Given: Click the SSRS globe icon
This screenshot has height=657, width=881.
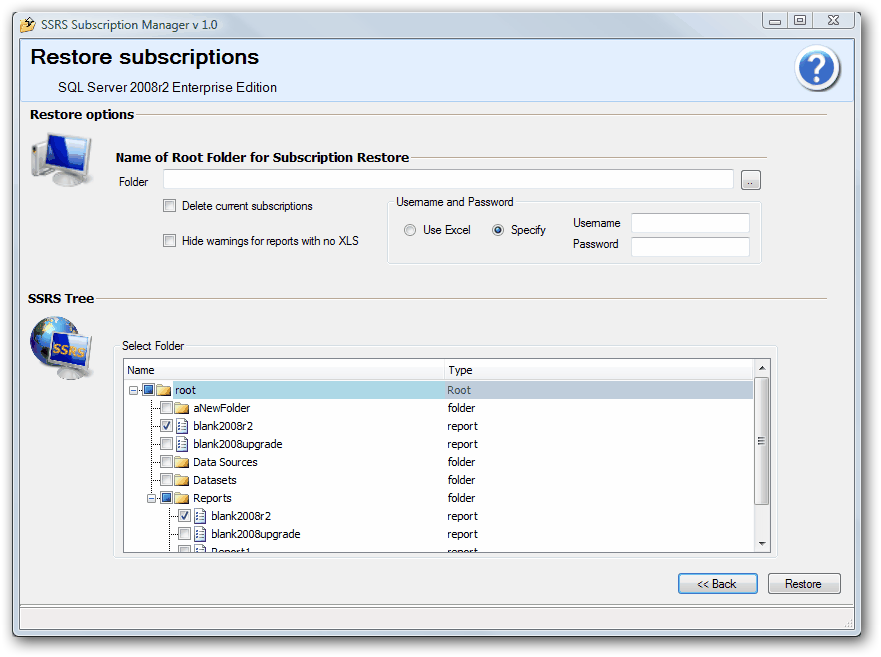Looking at the screenshot, I should 61,347.
